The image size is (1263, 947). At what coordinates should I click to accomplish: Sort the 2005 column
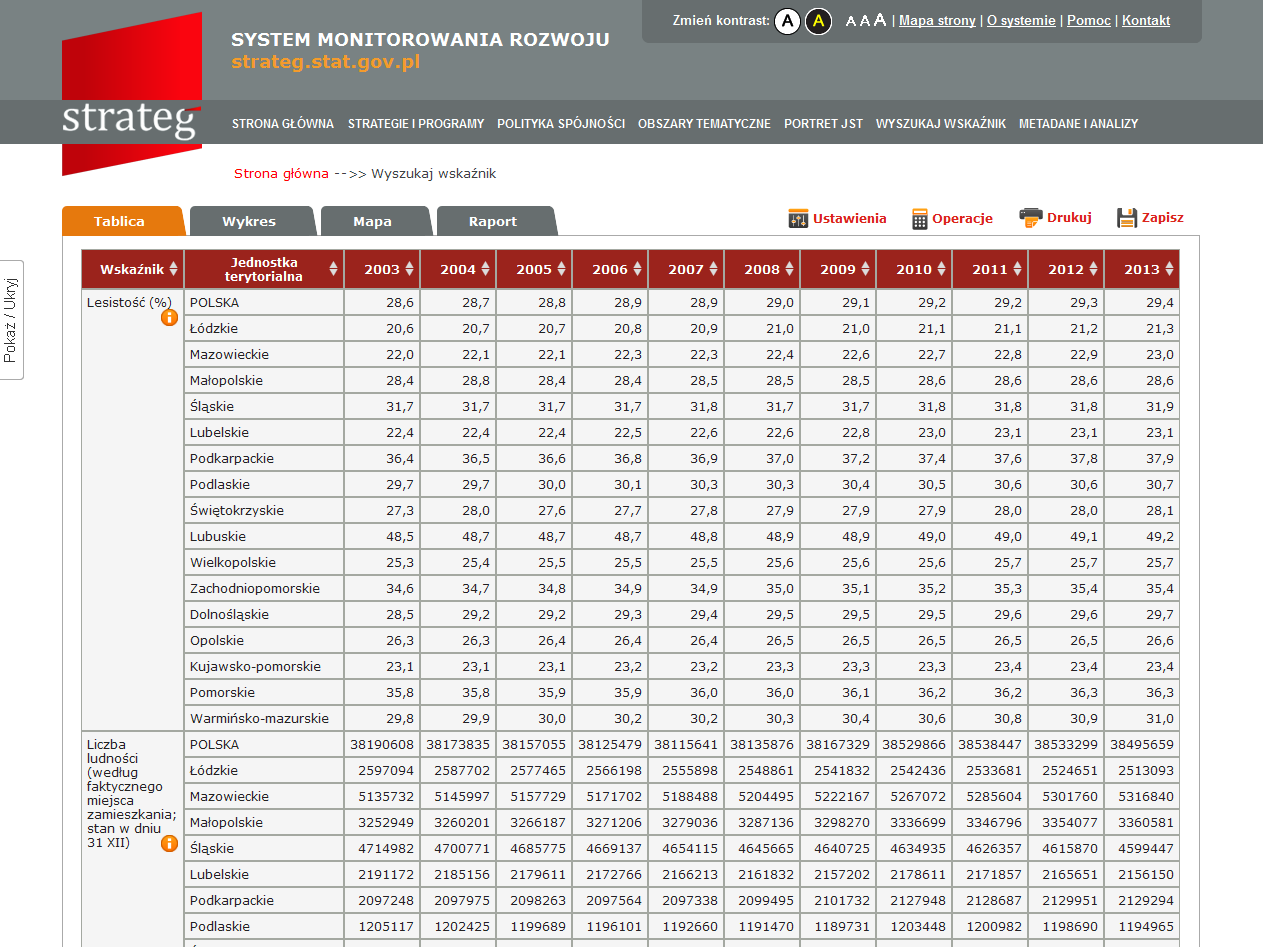[561, 269]
